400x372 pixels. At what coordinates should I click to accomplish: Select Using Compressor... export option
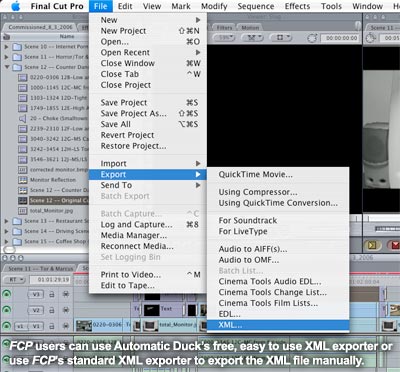278,192
